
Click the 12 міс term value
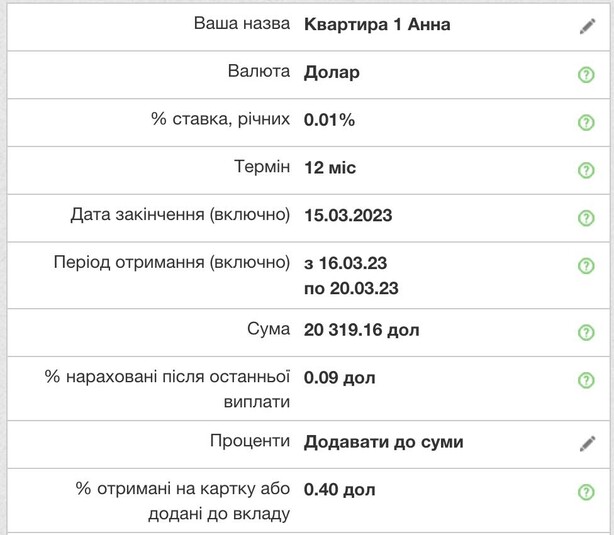[330, 168]
